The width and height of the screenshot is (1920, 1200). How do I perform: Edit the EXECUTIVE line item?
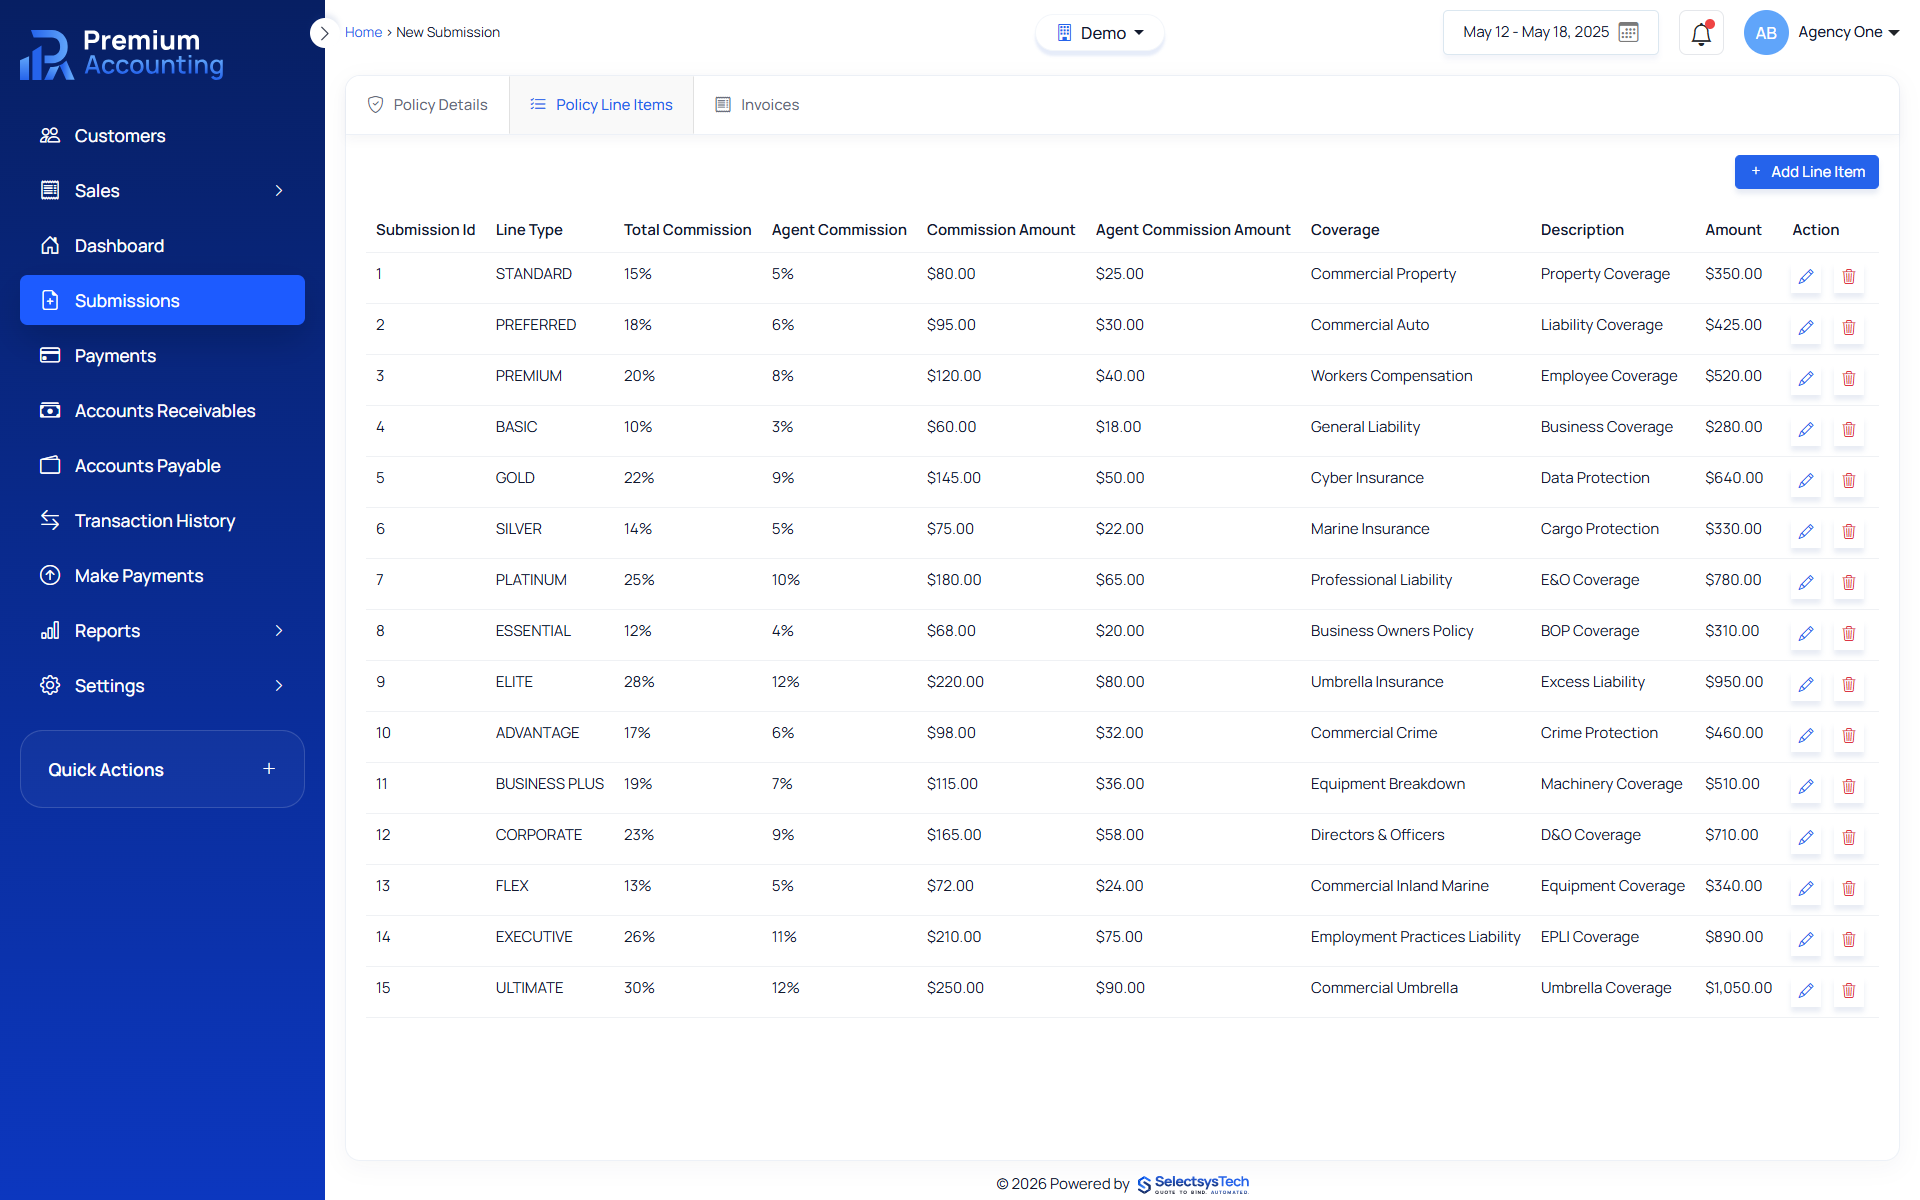(x=1806, y=940)
